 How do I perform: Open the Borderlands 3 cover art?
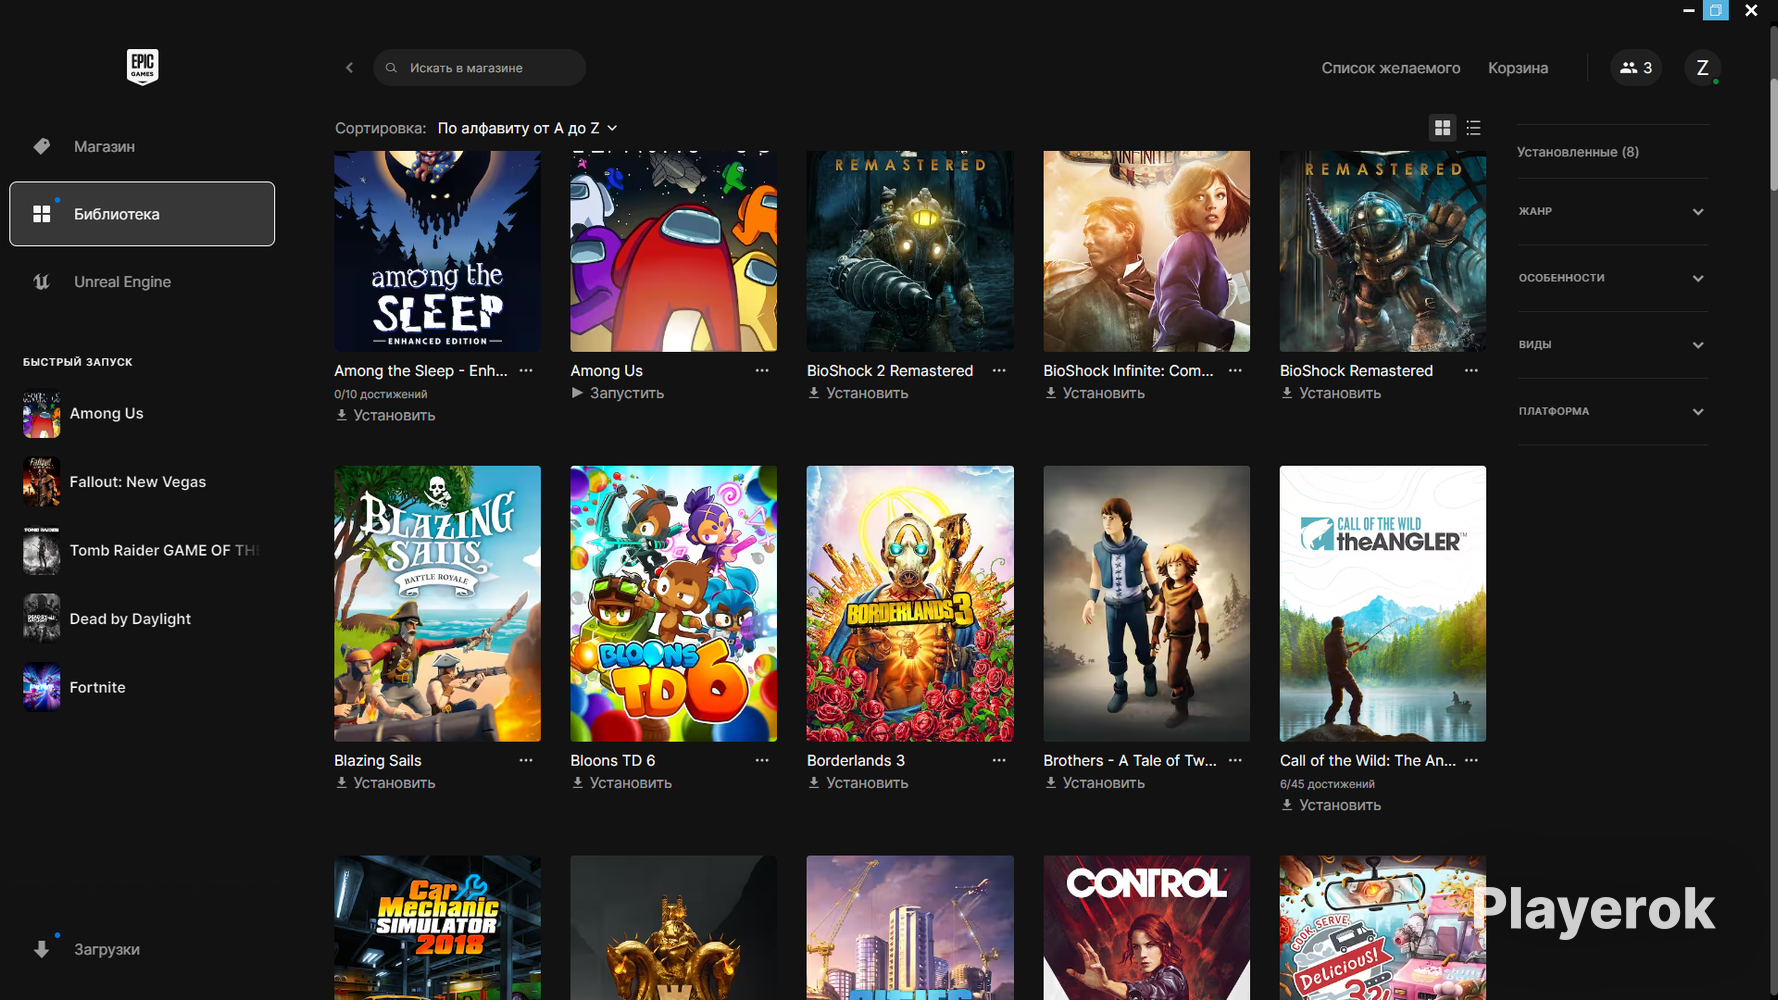910,603
